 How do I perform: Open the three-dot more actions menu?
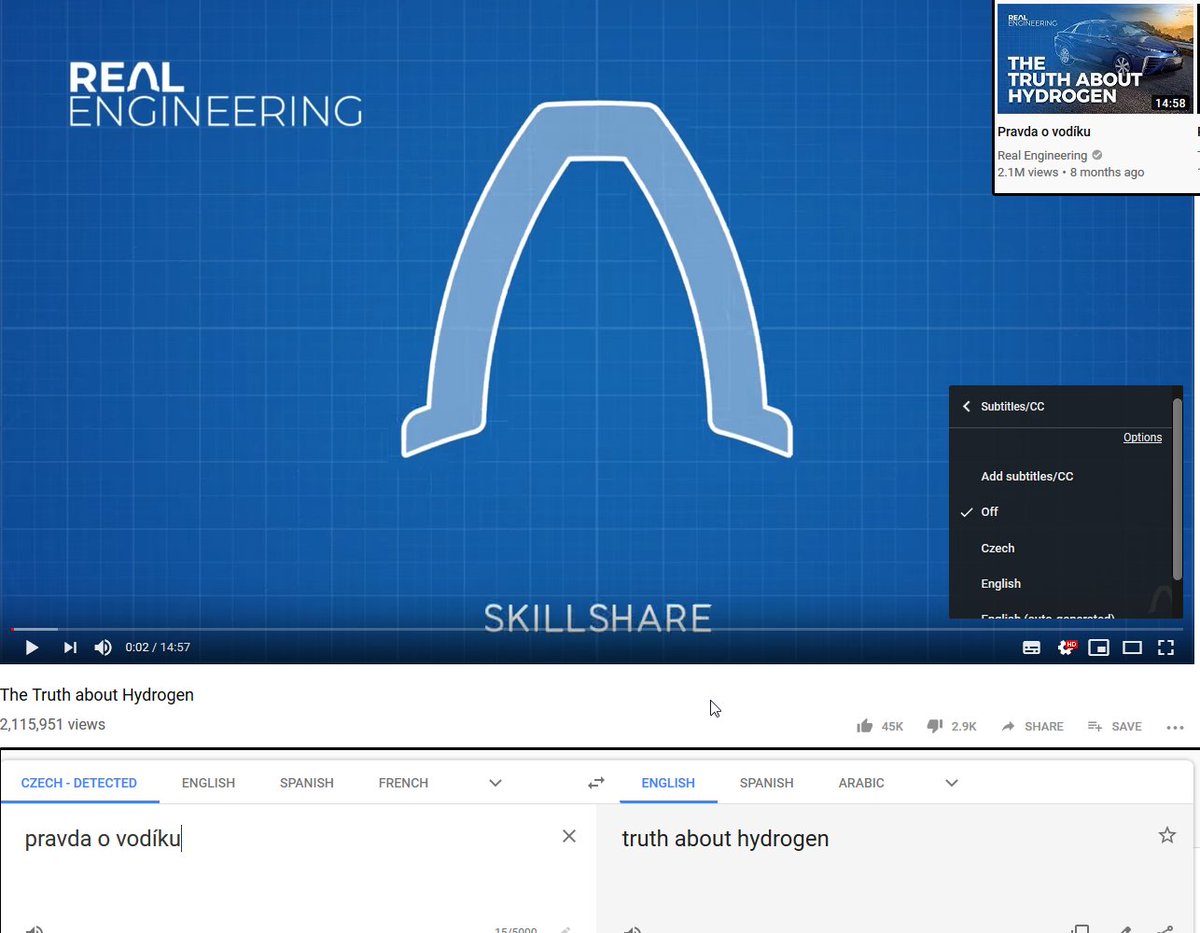pyautogui.click(x=1174, y=727)
